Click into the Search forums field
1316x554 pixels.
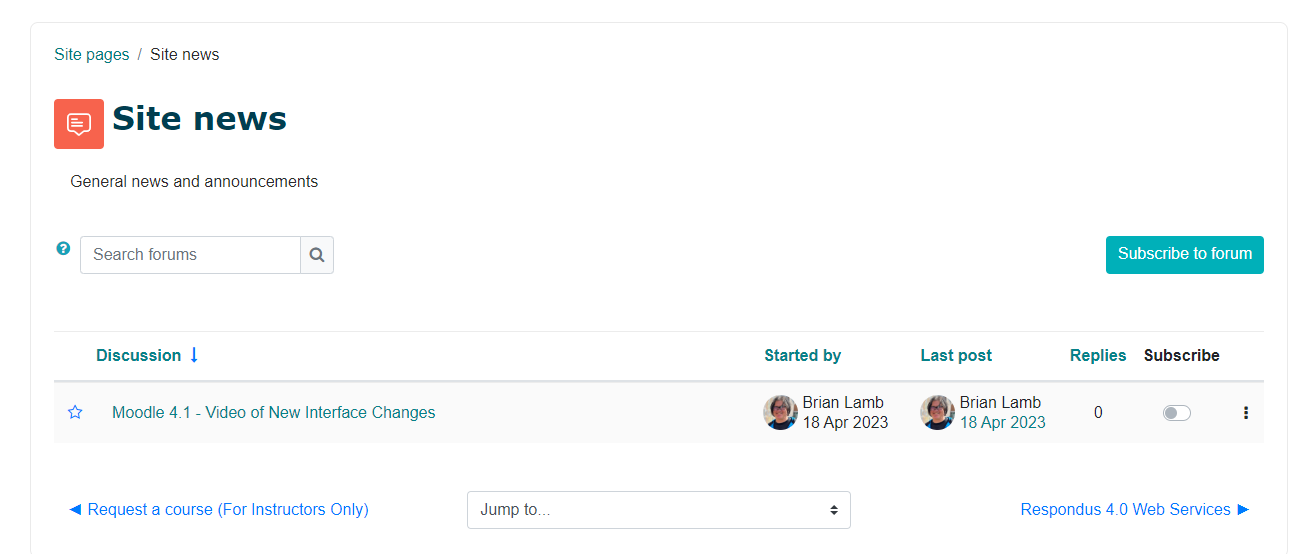coord(190,255)
